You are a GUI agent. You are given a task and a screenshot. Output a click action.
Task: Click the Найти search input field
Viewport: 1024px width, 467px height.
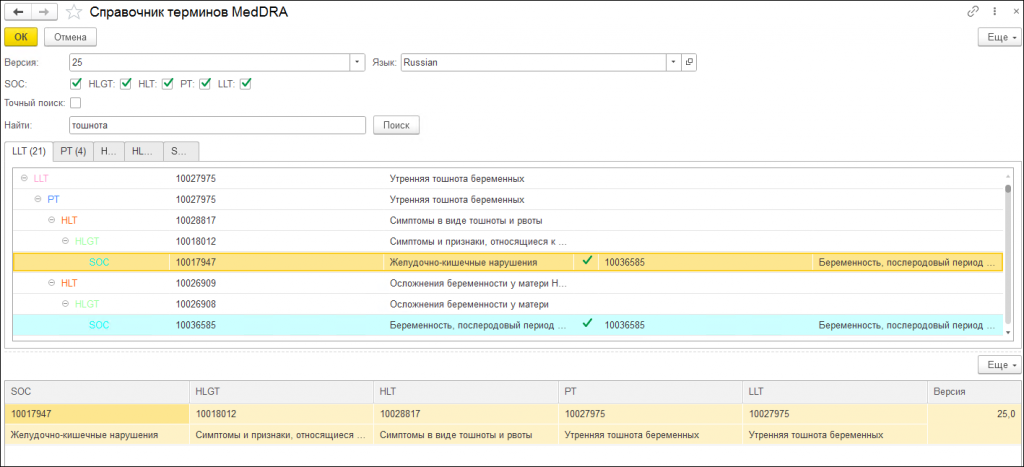(216, 125)
